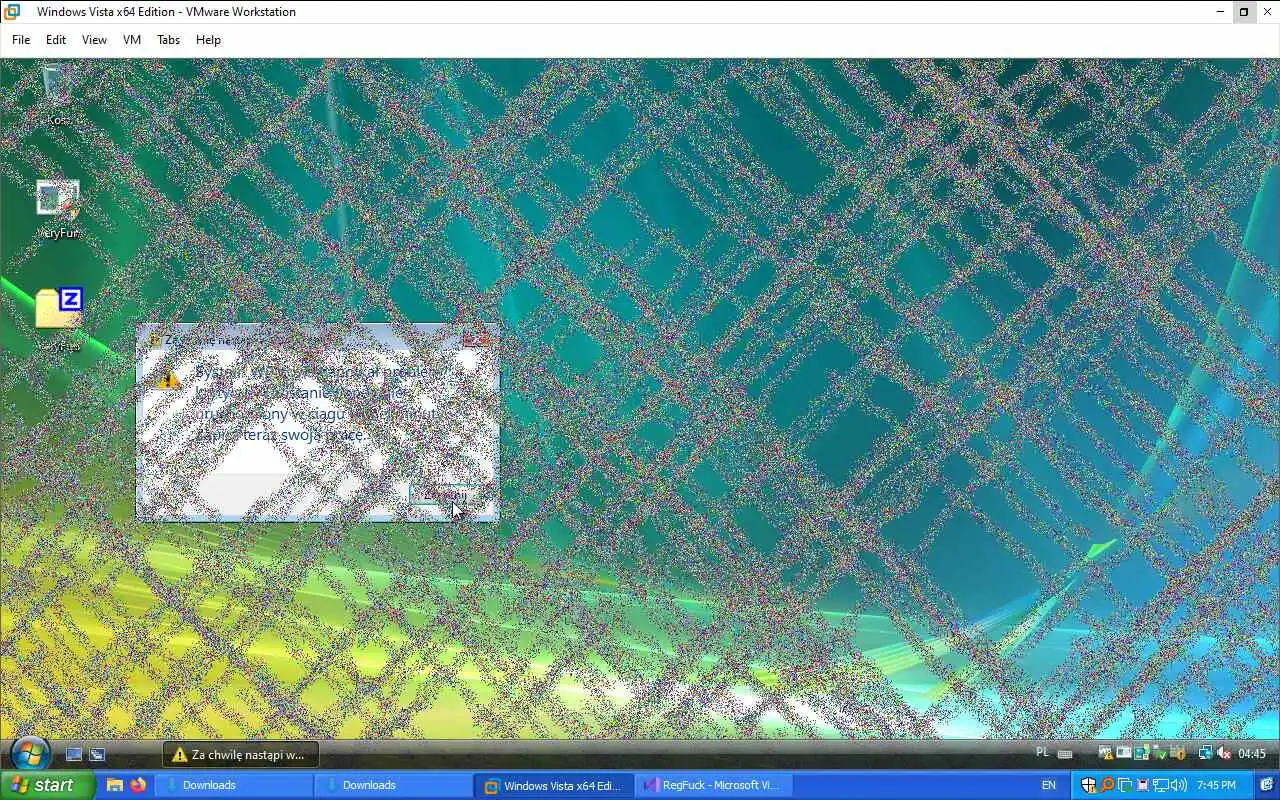1280x800 pixels.
Task: Click the VMware overlapping-windows tray icon
Action: 1125,785
